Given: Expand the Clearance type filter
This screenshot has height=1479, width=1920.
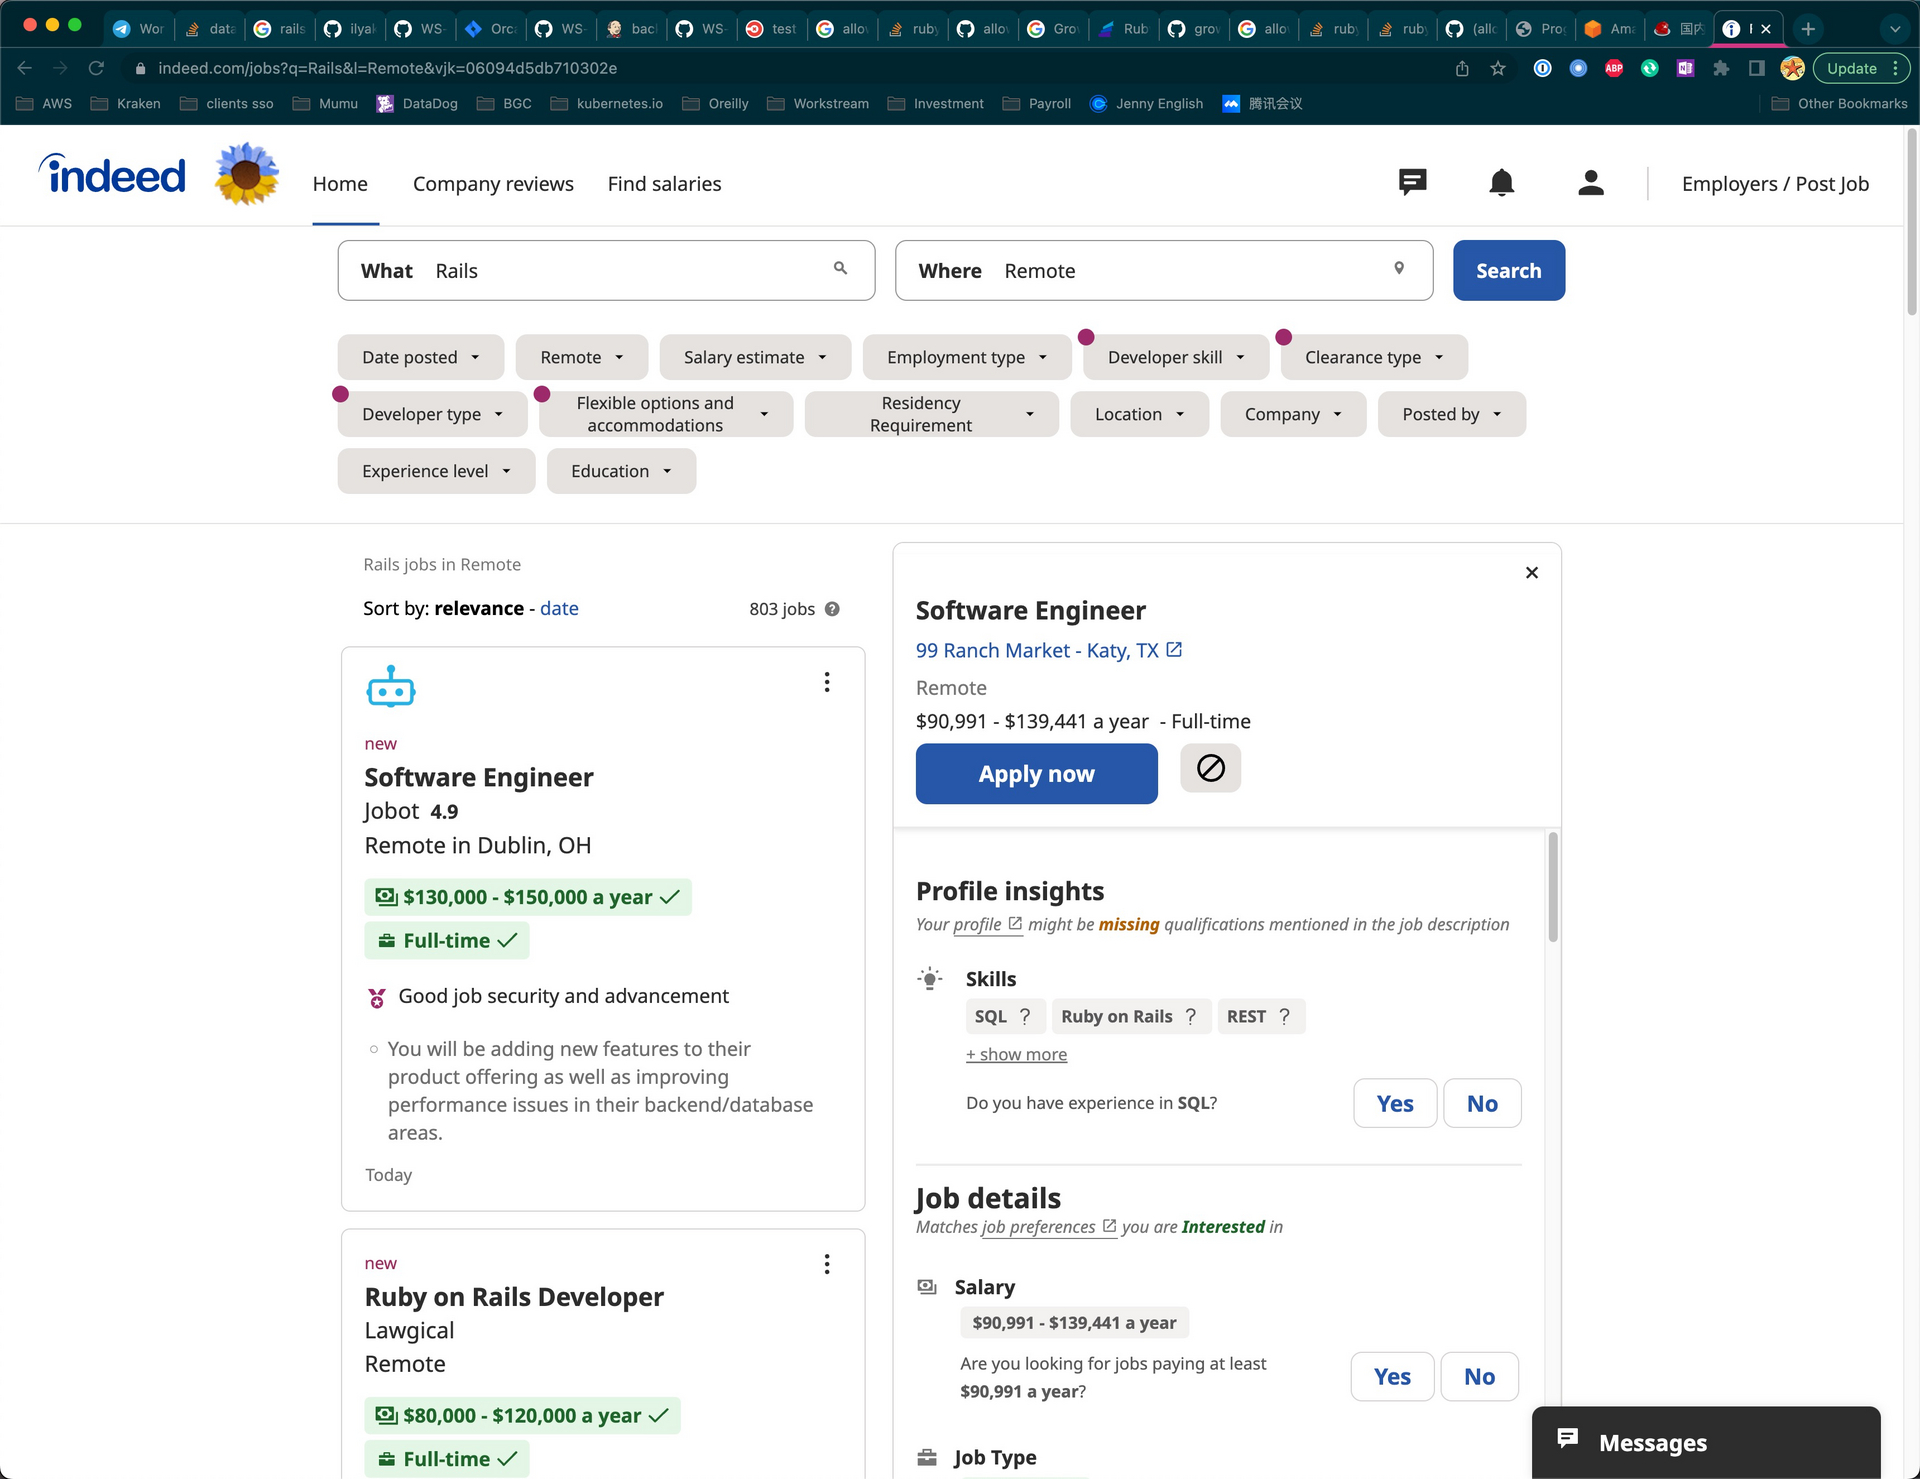Looking at the screenshot, I should click(1374, 357).
